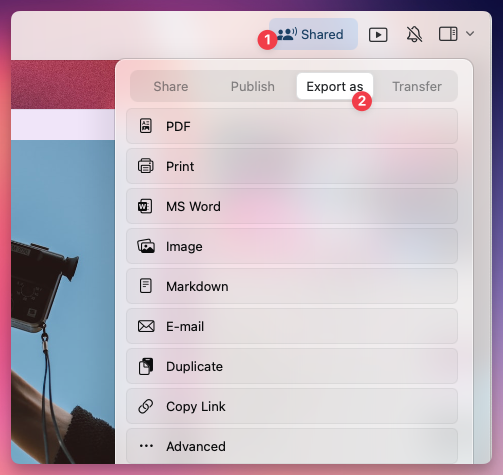Open the Transfer tab
Screen dimensions: 503x475
coord(417,86)
